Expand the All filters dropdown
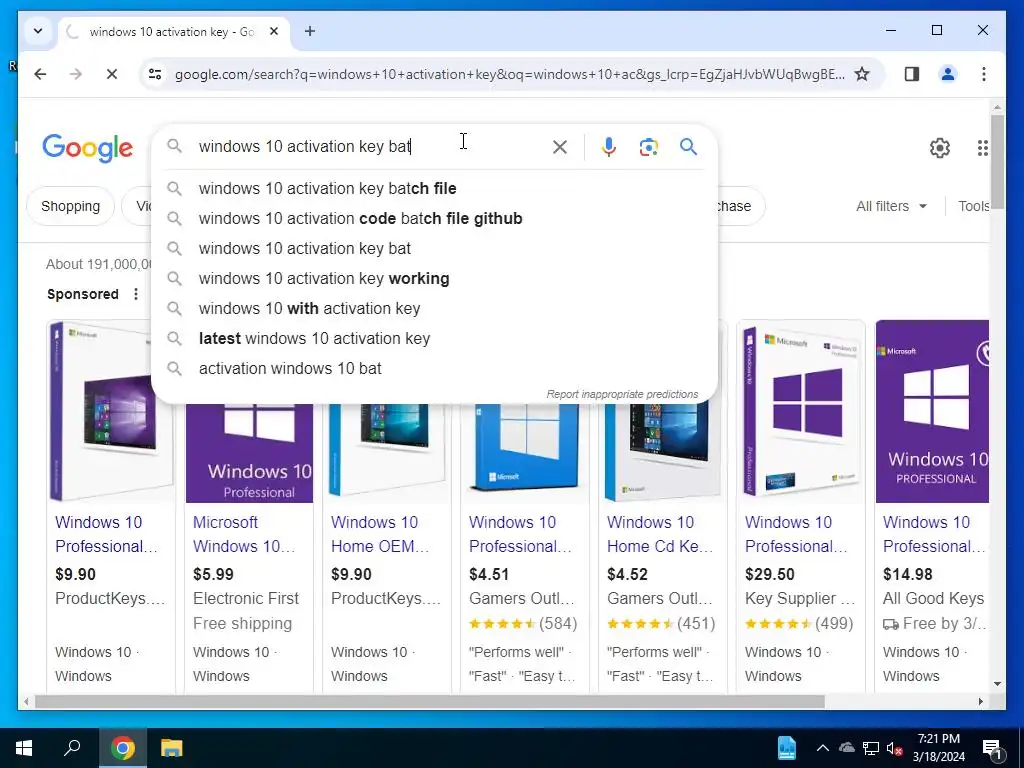The image size is (1024, 768). tap(891, 206)
